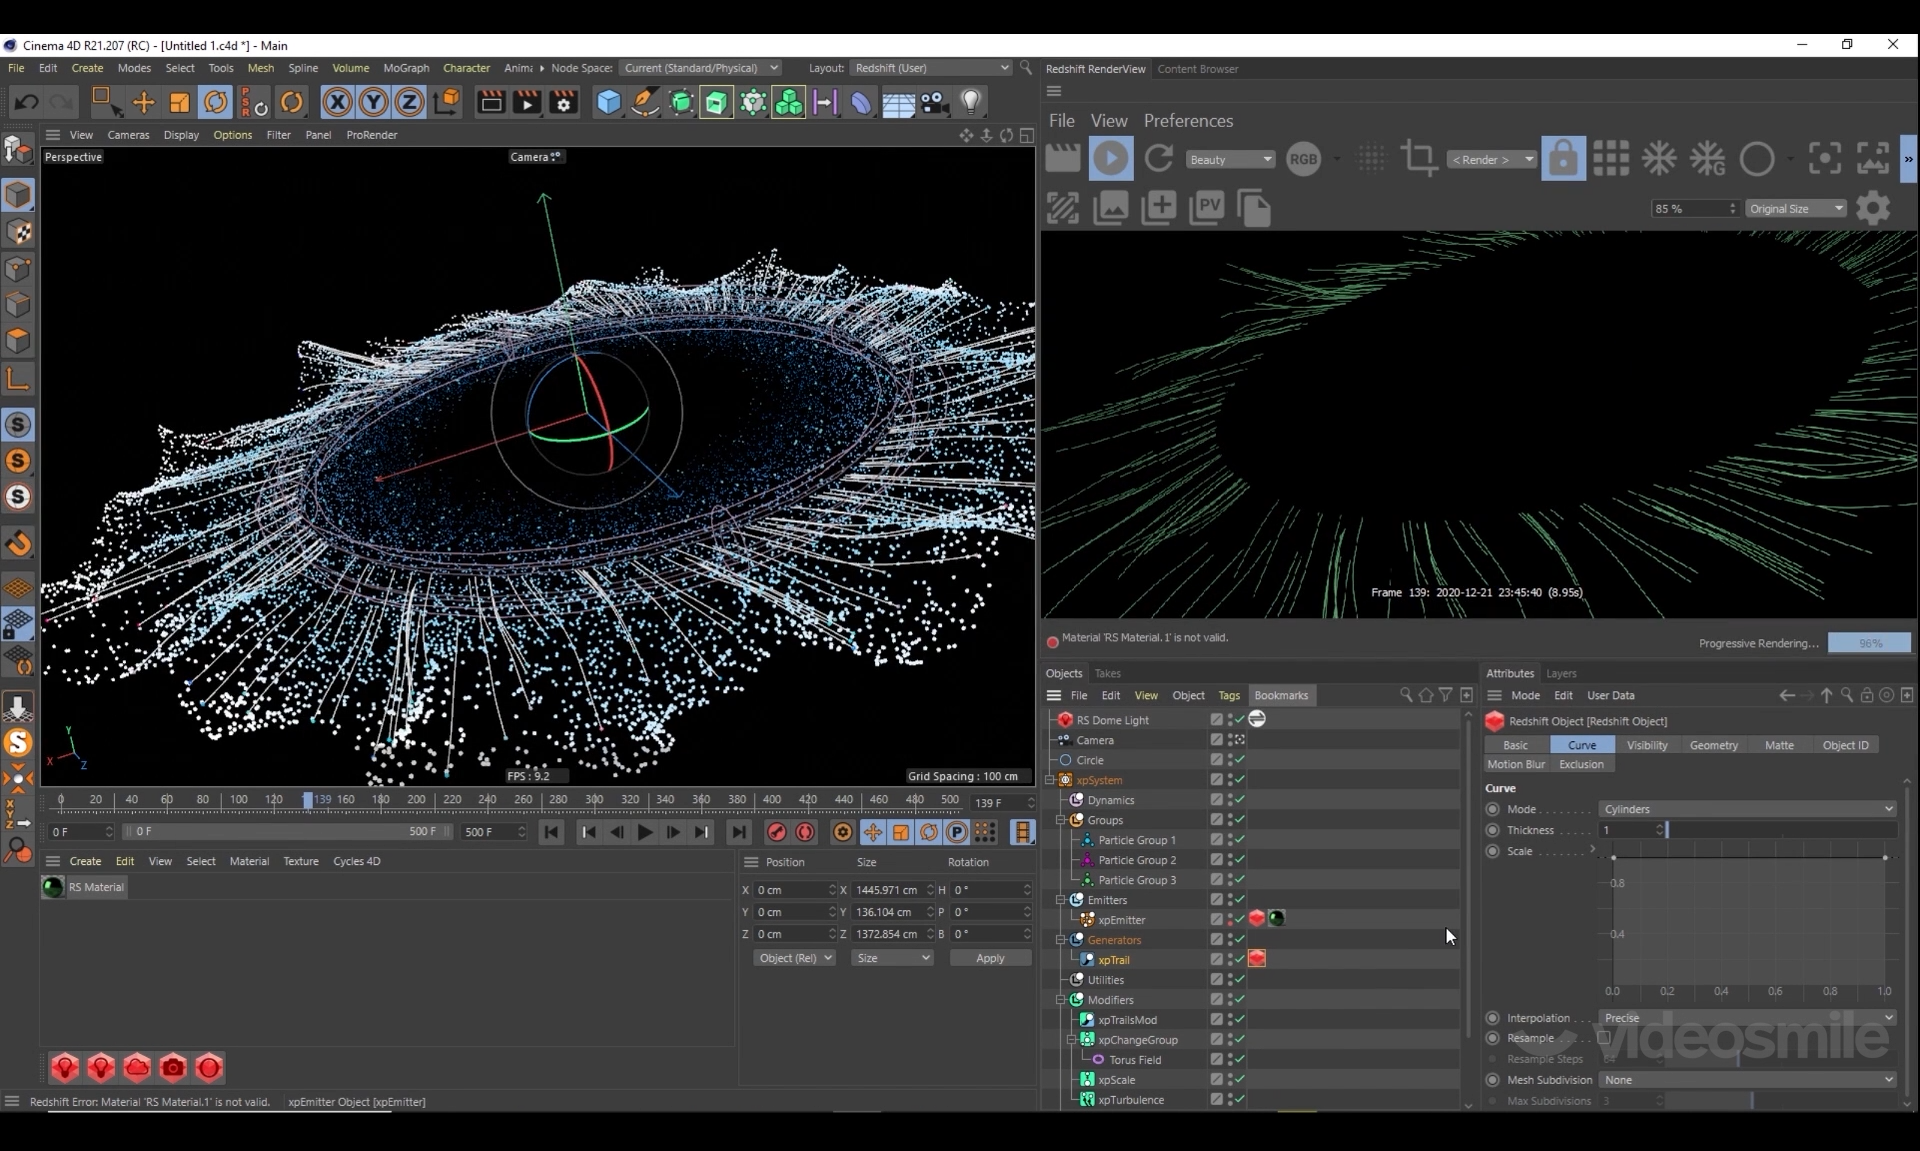Toggle the Thickness animation radio dot

(1493, 830)
